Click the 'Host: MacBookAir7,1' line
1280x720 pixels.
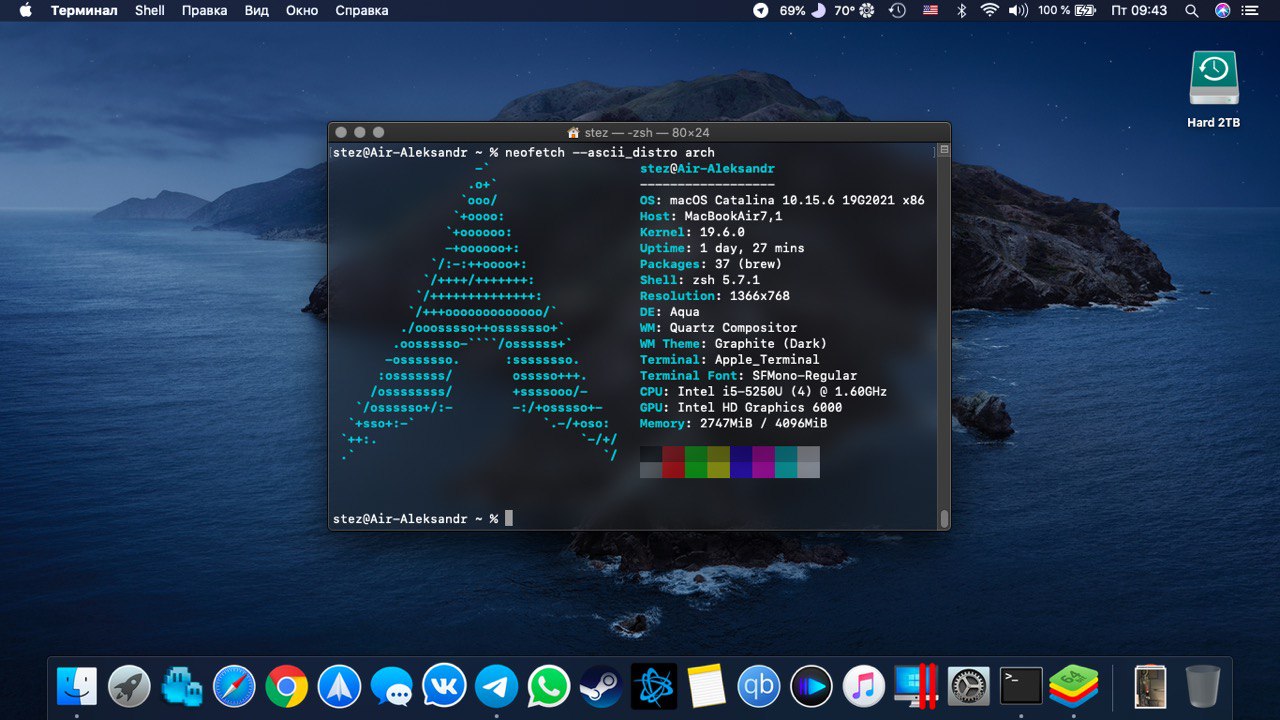tap(711, 216)
